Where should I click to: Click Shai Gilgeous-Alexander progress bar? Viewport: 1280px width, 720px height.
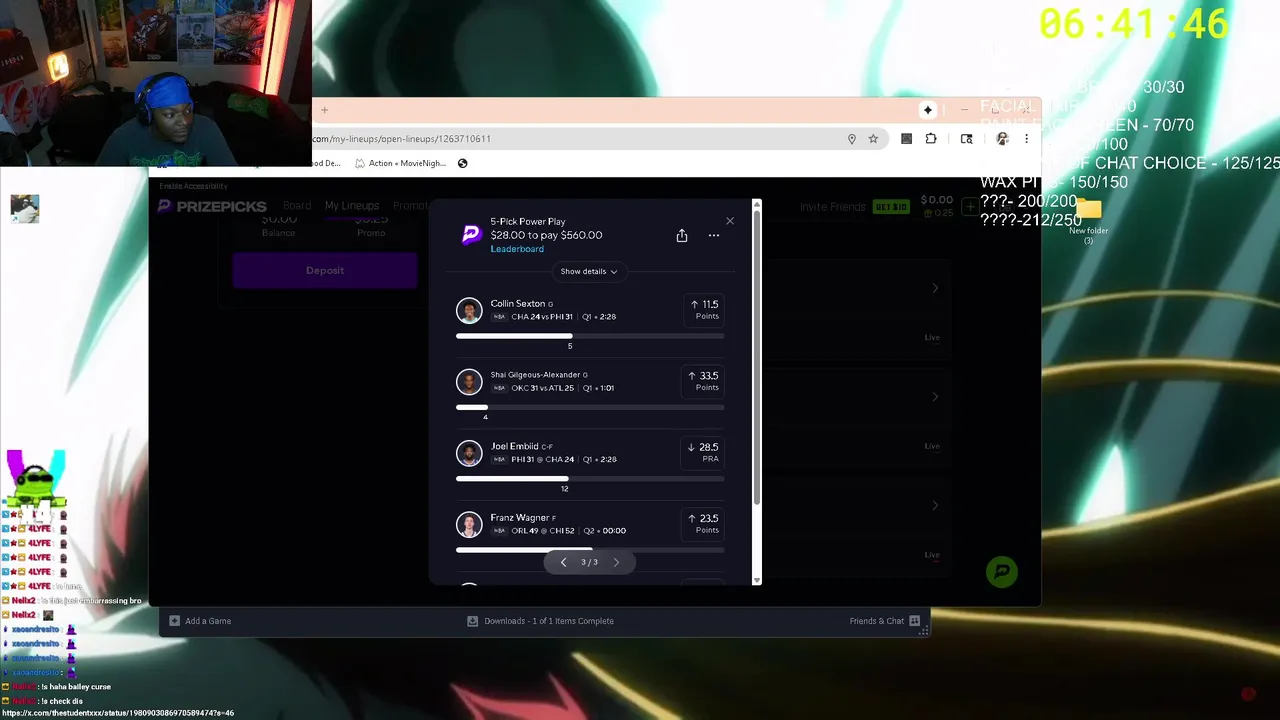[x=590, y=407]
